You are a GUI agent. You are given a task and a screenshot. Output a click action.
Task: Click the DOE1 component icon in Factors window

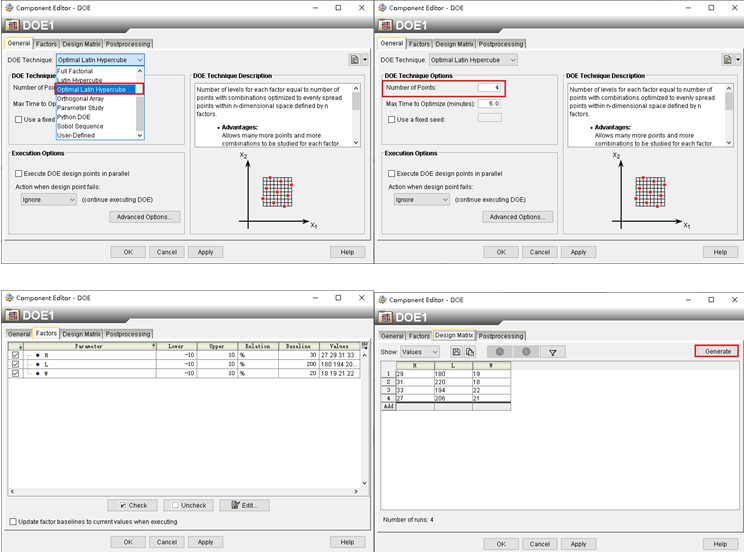click(12, 317)
